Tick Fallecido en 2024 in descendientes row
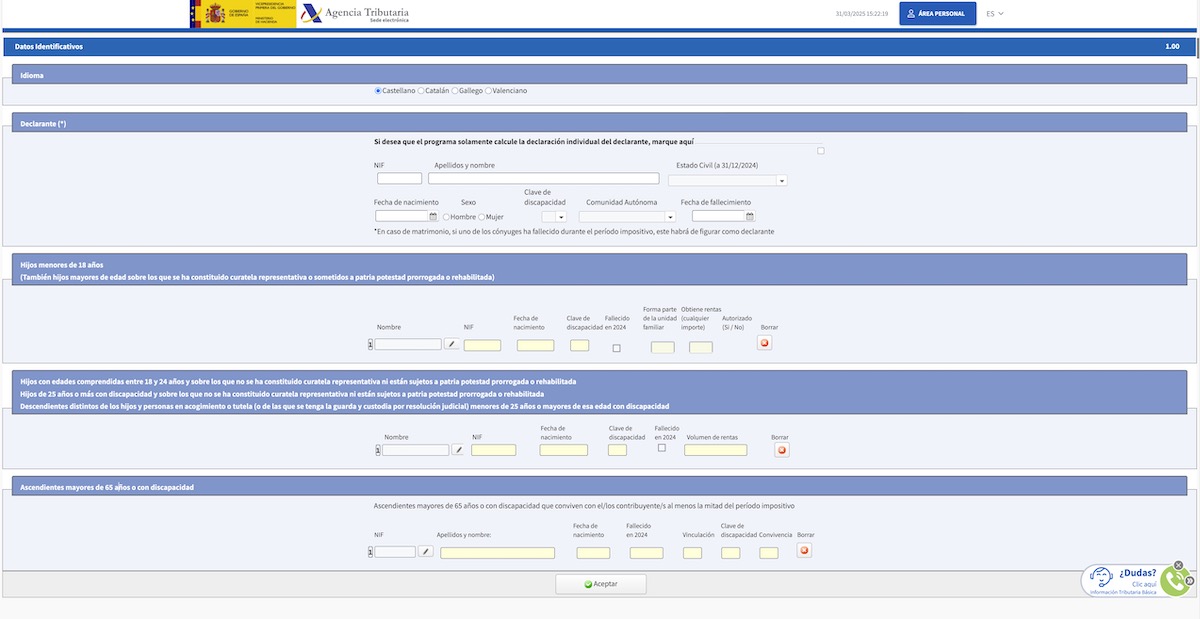 tap(662, 448)
